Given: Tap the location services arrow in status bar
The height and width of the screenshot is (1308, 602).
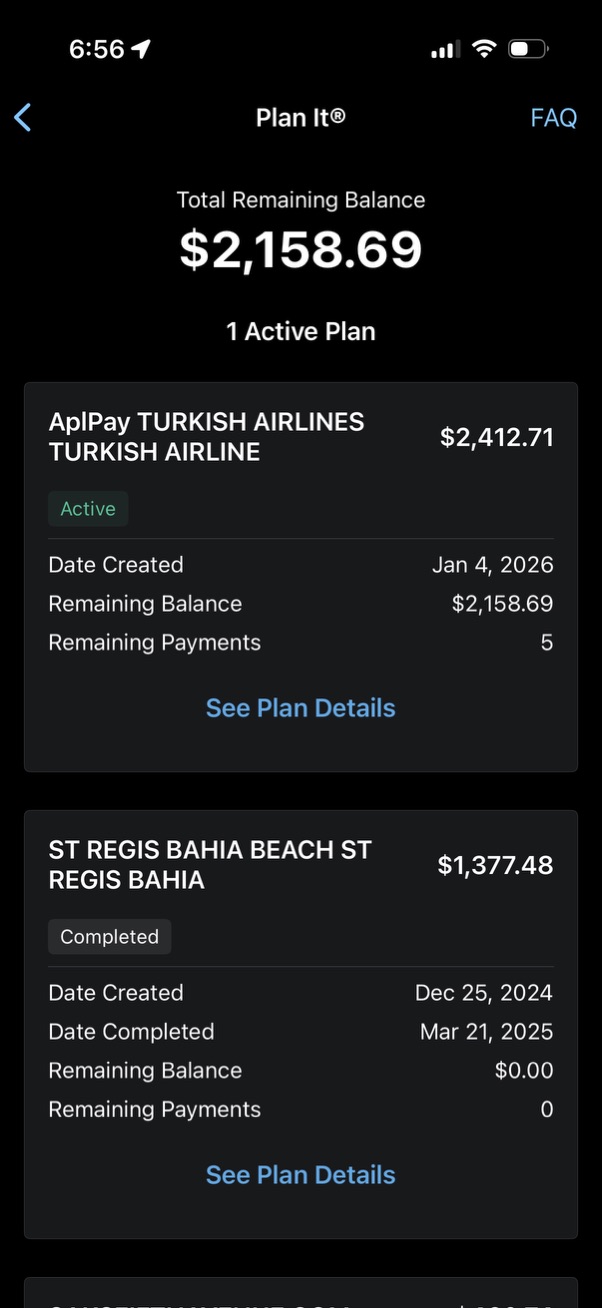Looking at the screenshot, I should coord(137,47).
